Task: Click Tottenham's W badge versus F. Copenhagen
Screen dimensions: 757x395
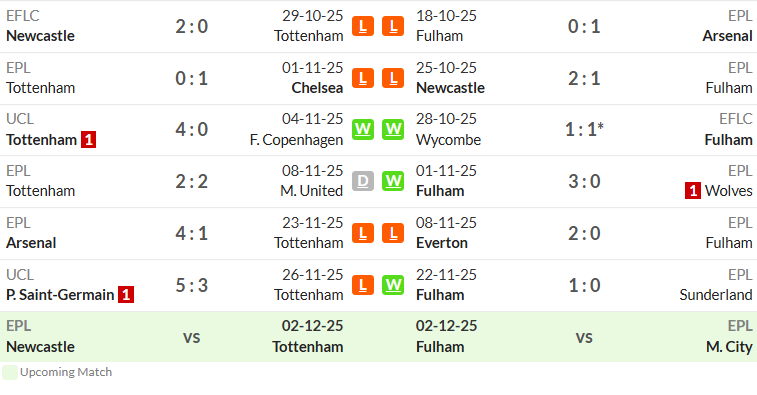Action: pyautogui.click(x=363, y=129)
